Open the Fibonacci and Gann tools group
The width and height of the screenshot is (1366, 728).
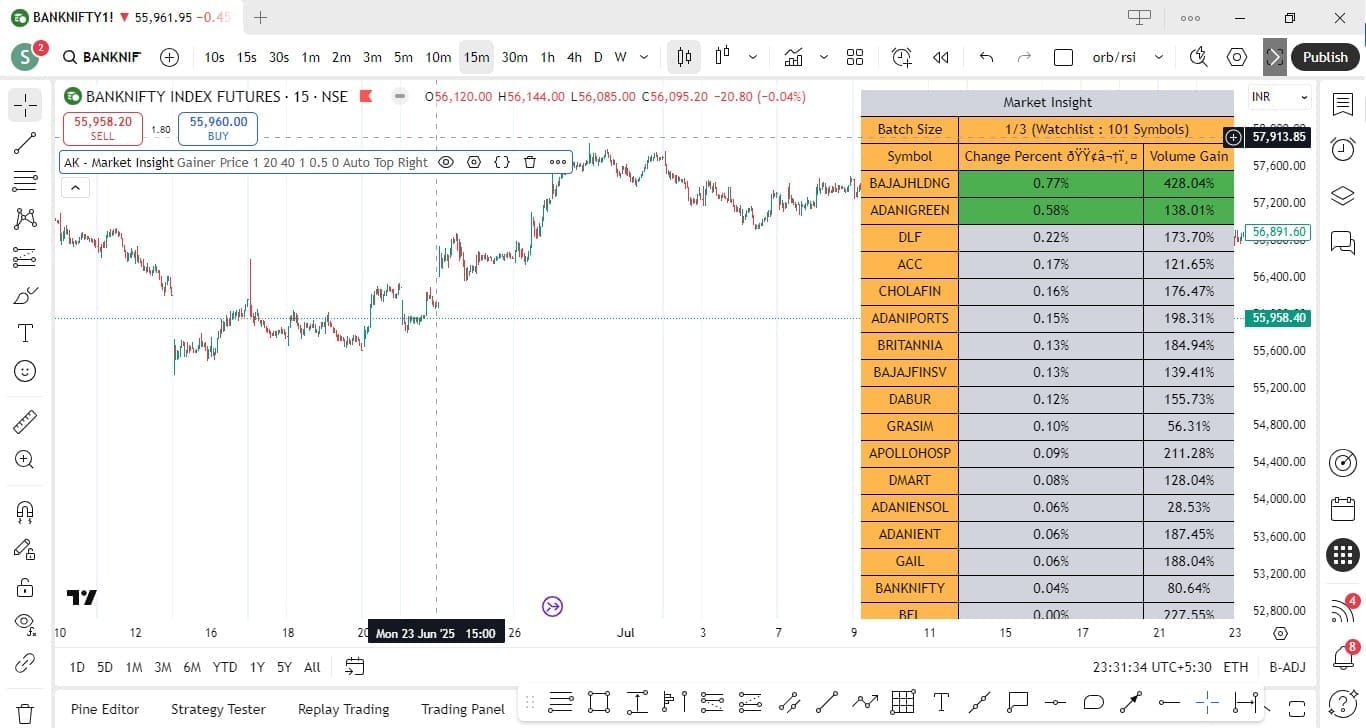pyautogui.click(x=25, y=181)
